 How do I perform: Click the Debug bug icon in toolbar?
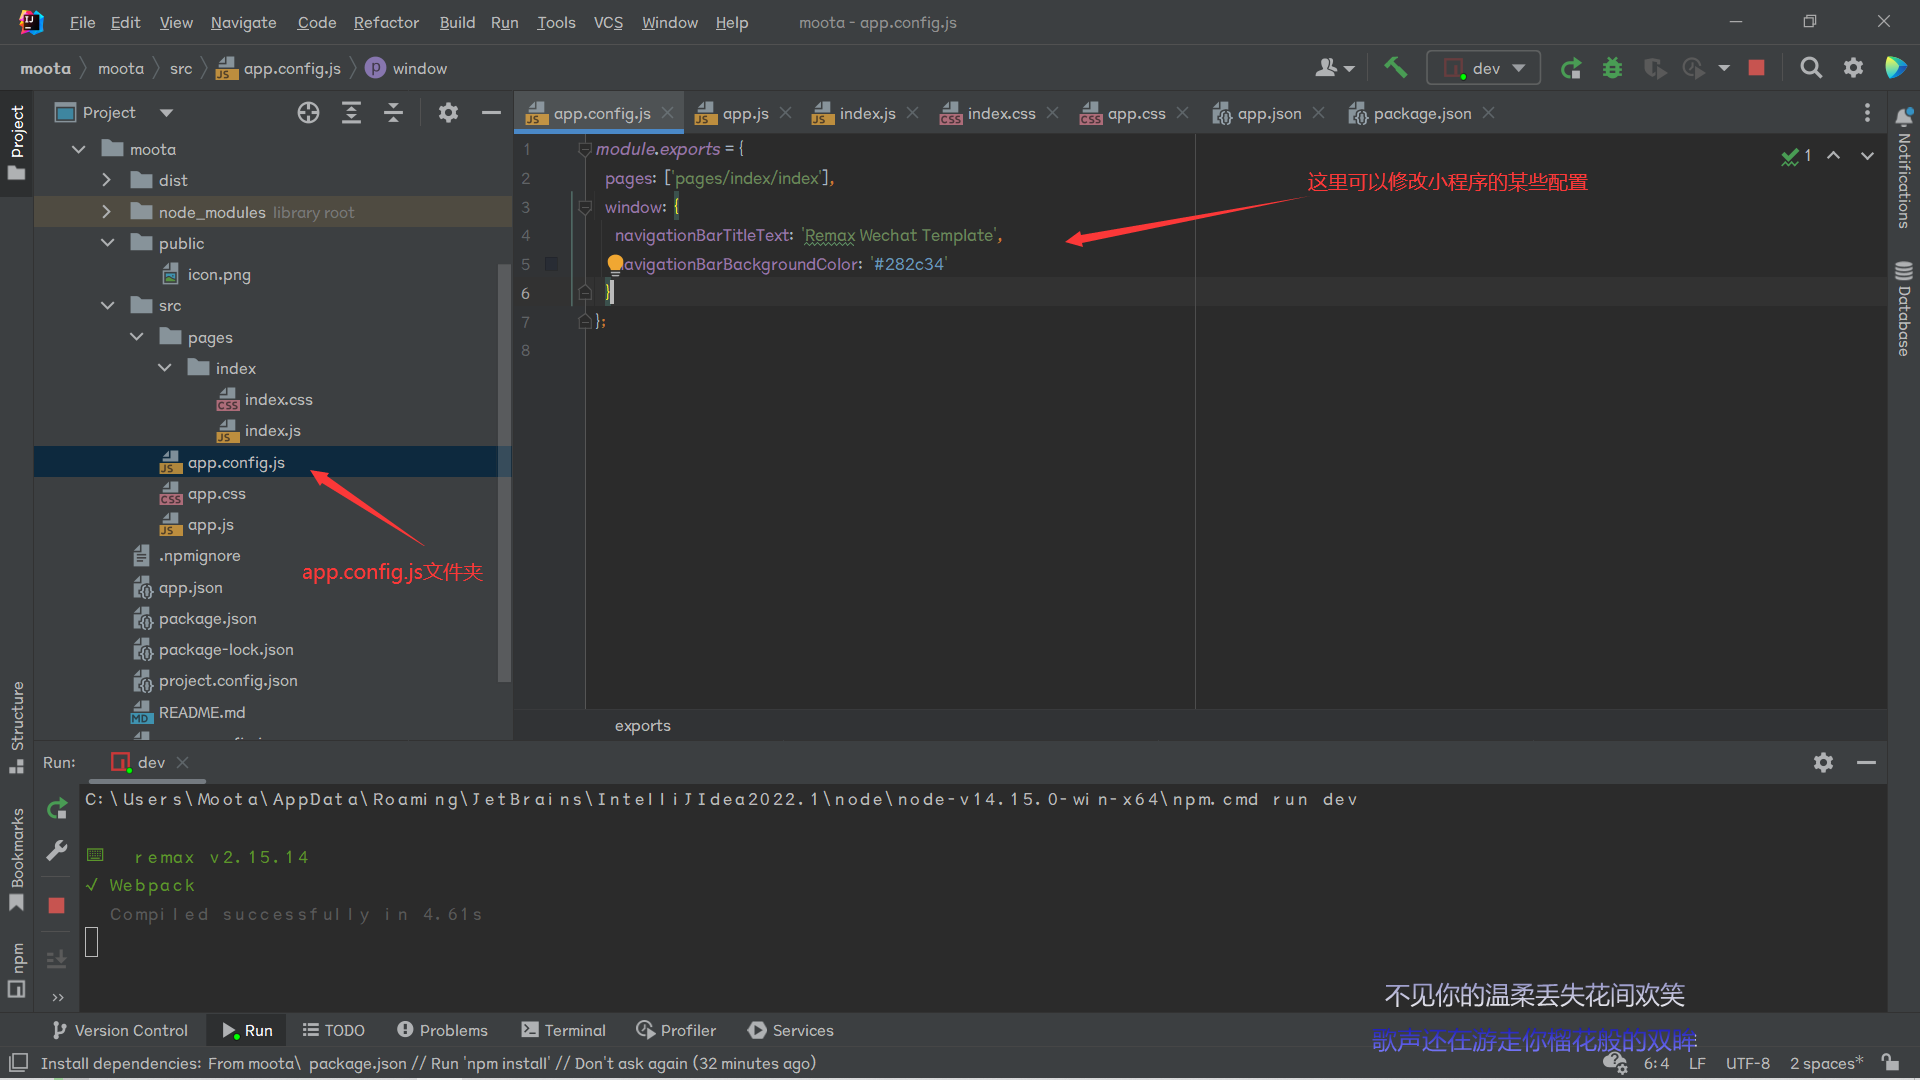[1612, 68]
